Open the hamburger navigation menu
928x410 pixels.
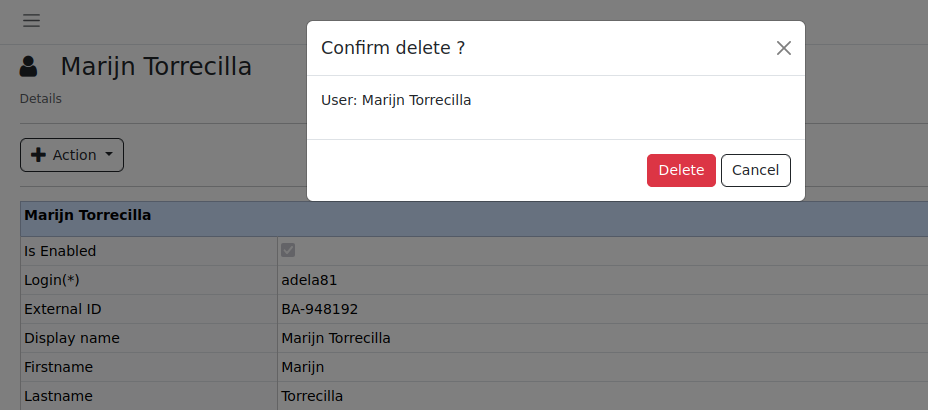[x=31, y=20]
